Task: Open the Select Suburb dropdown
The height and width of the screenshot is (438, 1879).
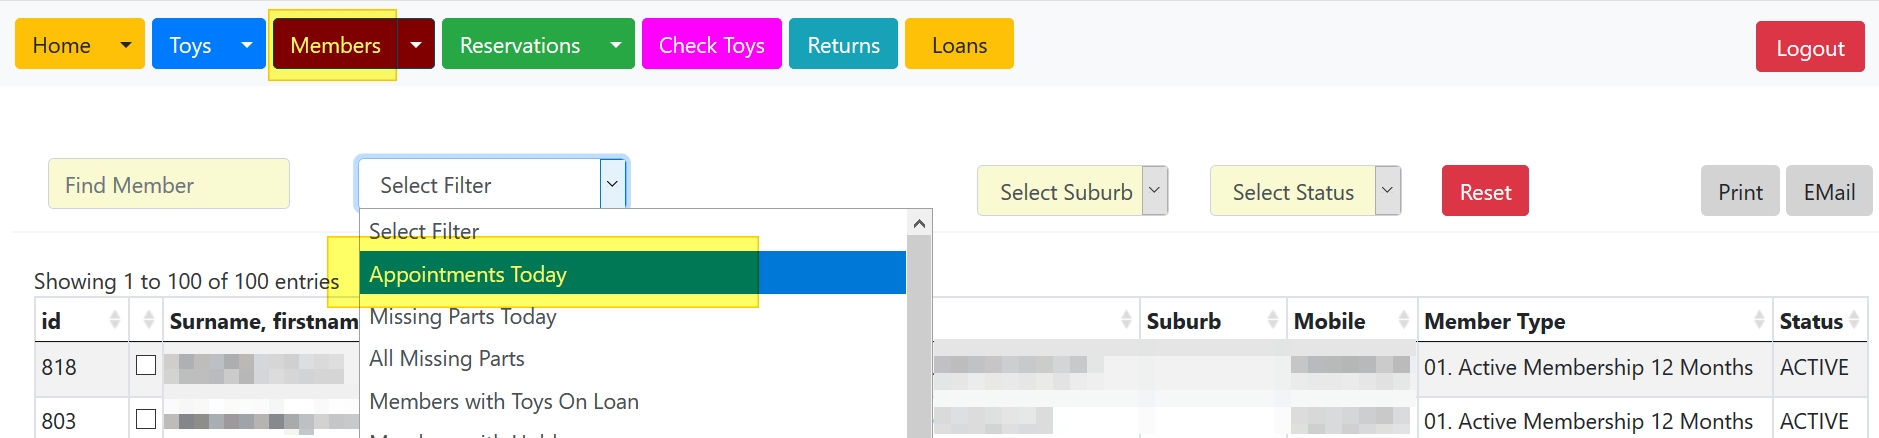Action: tap(1072, 191)
